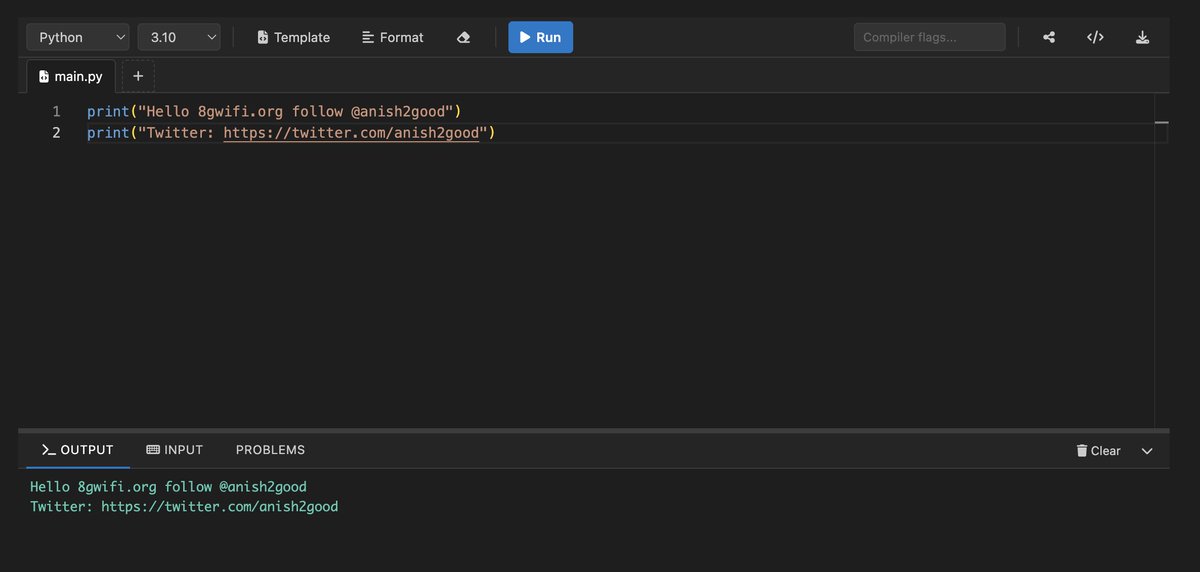Screen dimensions: 1200x572
Task: Clear the output console
Action: 1098,451
